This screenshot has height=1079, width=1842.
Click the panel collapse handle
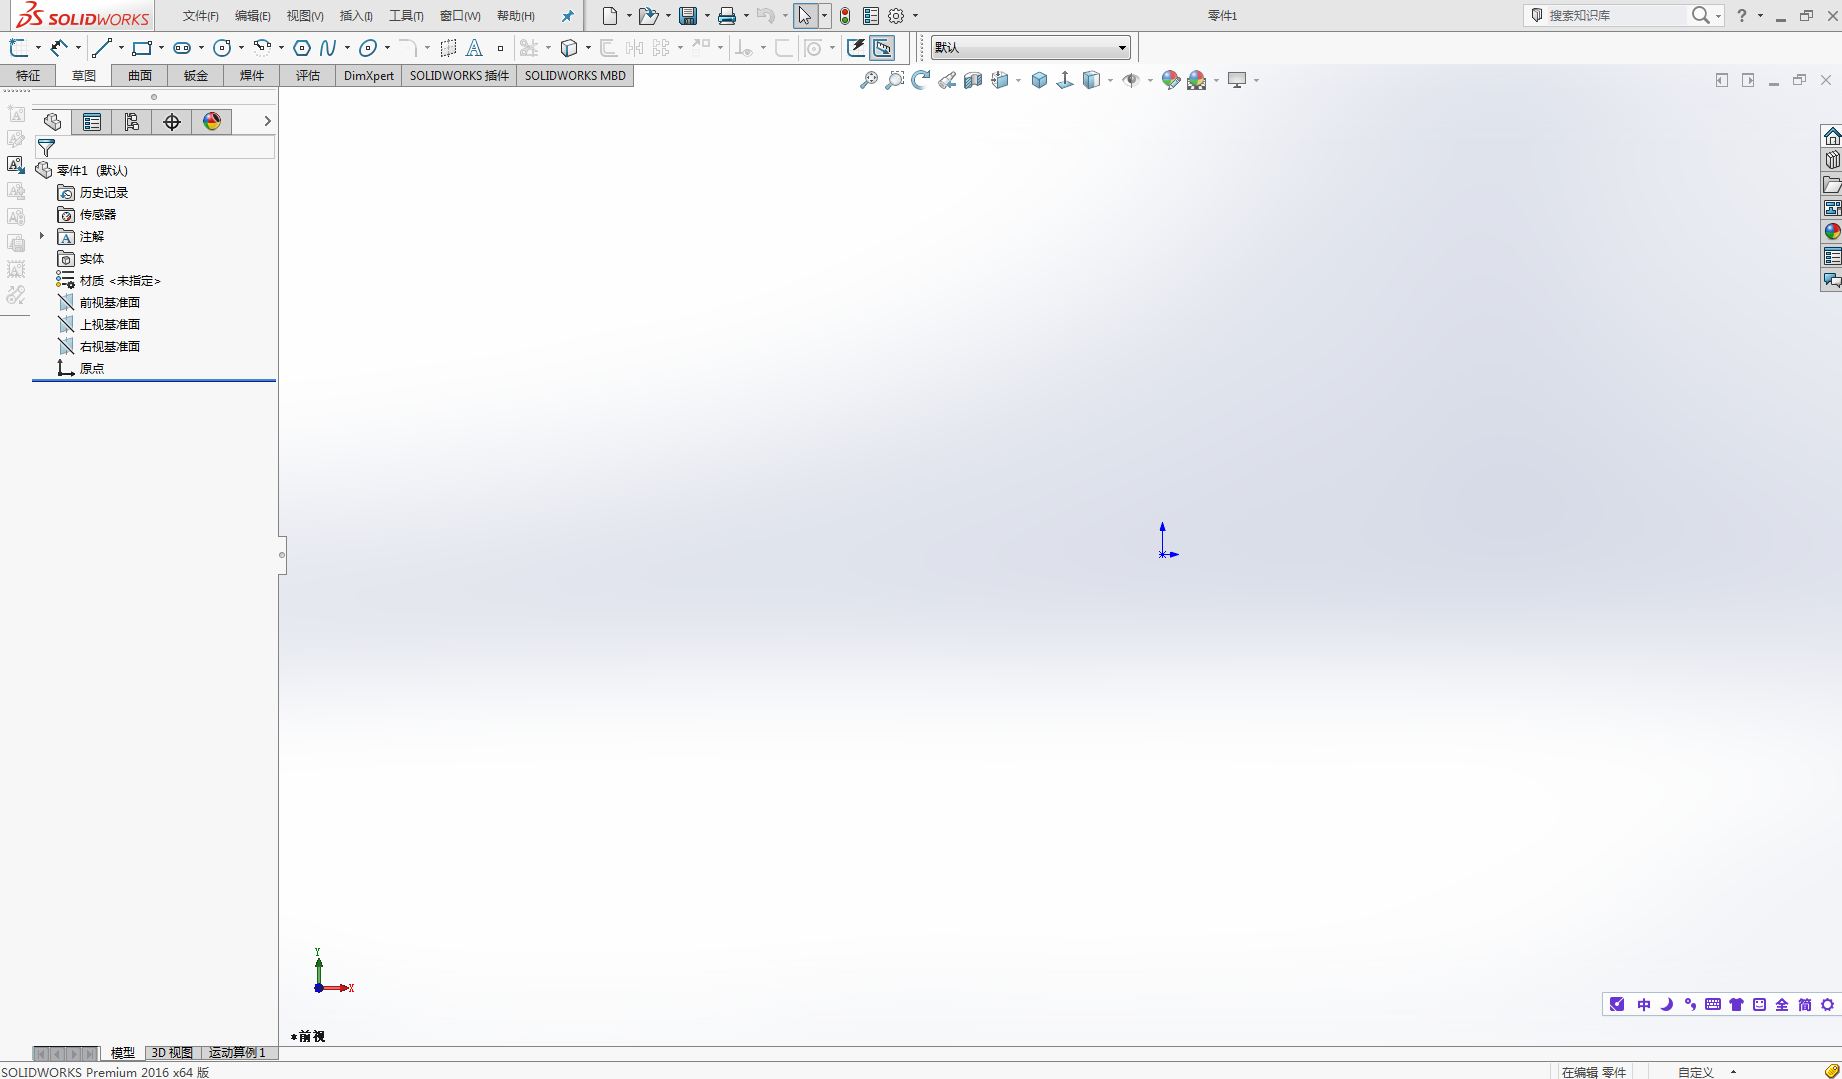click(x=282, y=555)
